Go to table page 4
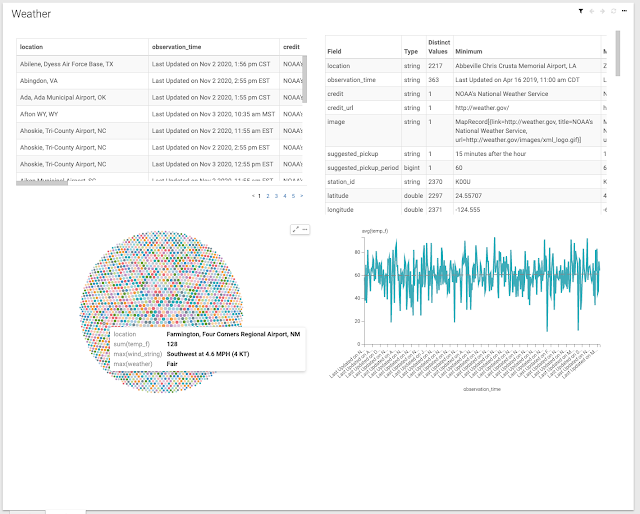The image size is (640, 514). click(285, 196)
